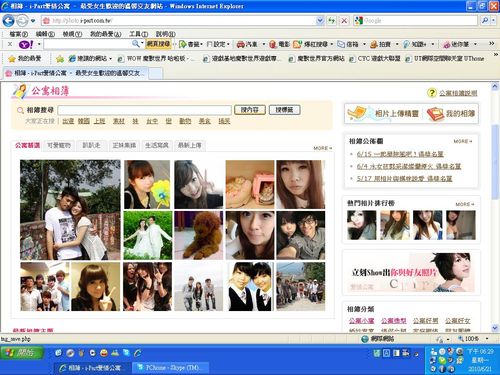Open the My Album red book icon

coord(435,114)
